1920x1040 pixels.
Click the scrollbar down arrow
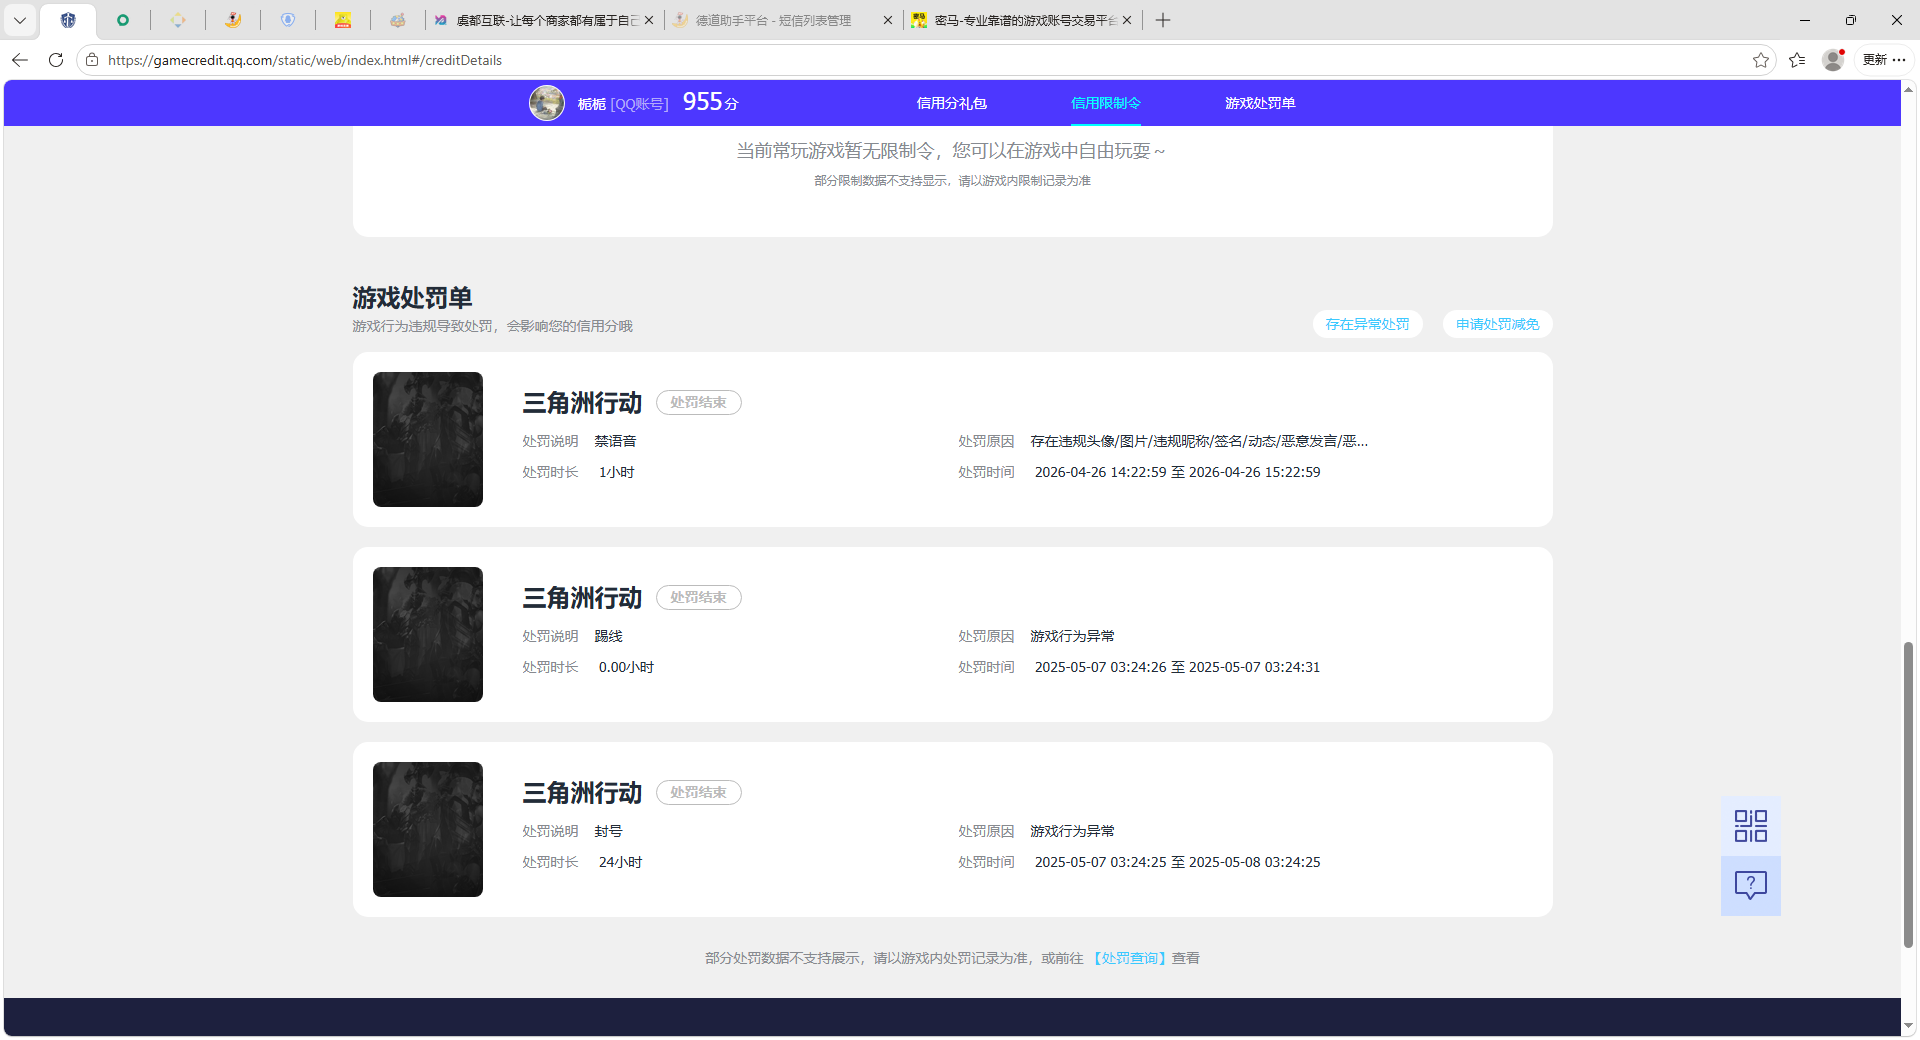click(1908, 1025)
